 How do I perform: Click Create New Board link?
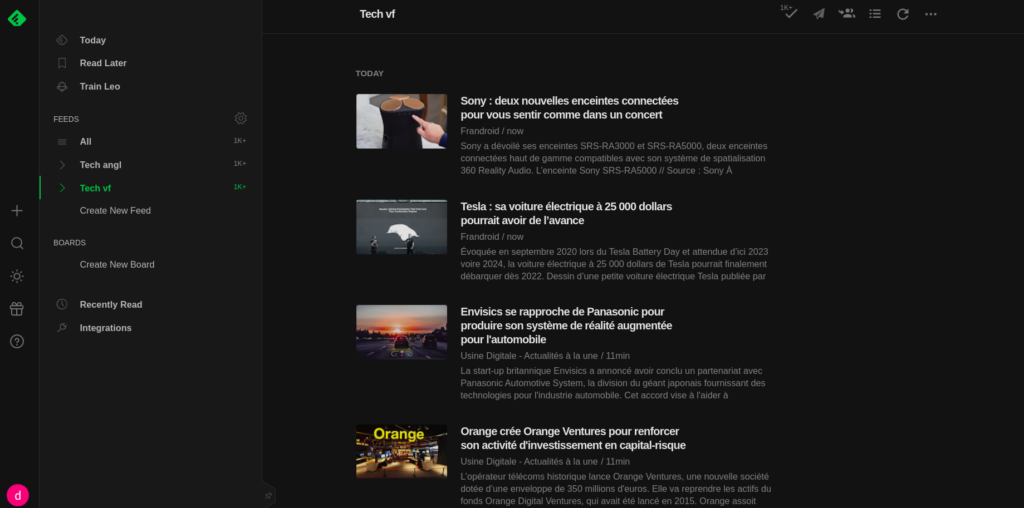117,264
